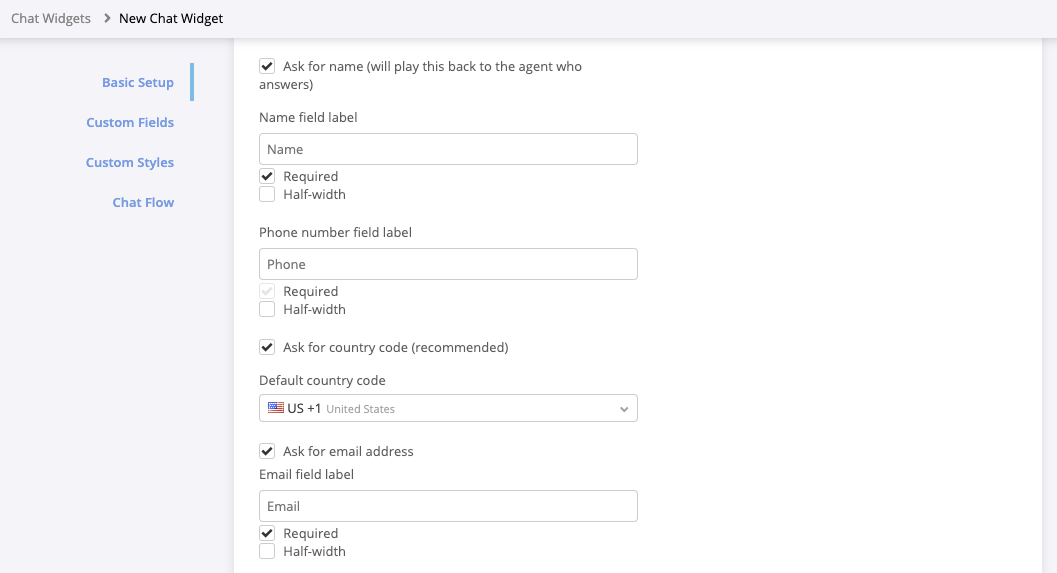Open the Default country code dropdown

click(448, 408)
